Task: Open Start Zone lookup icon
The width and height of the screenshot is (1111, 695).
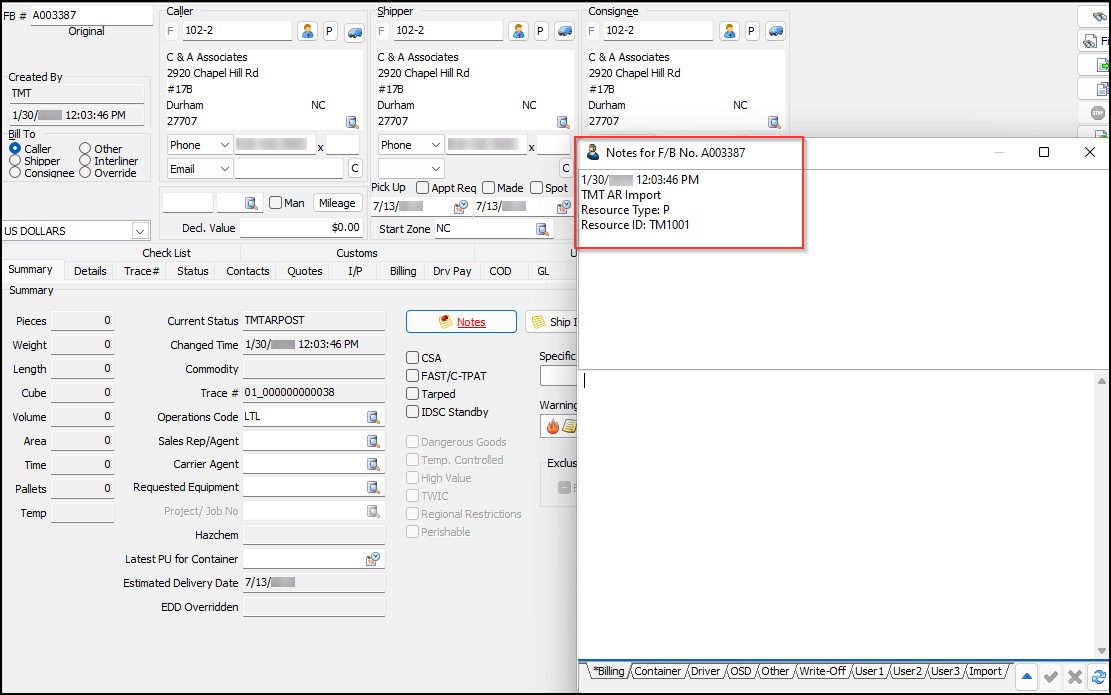Action: 542,229
